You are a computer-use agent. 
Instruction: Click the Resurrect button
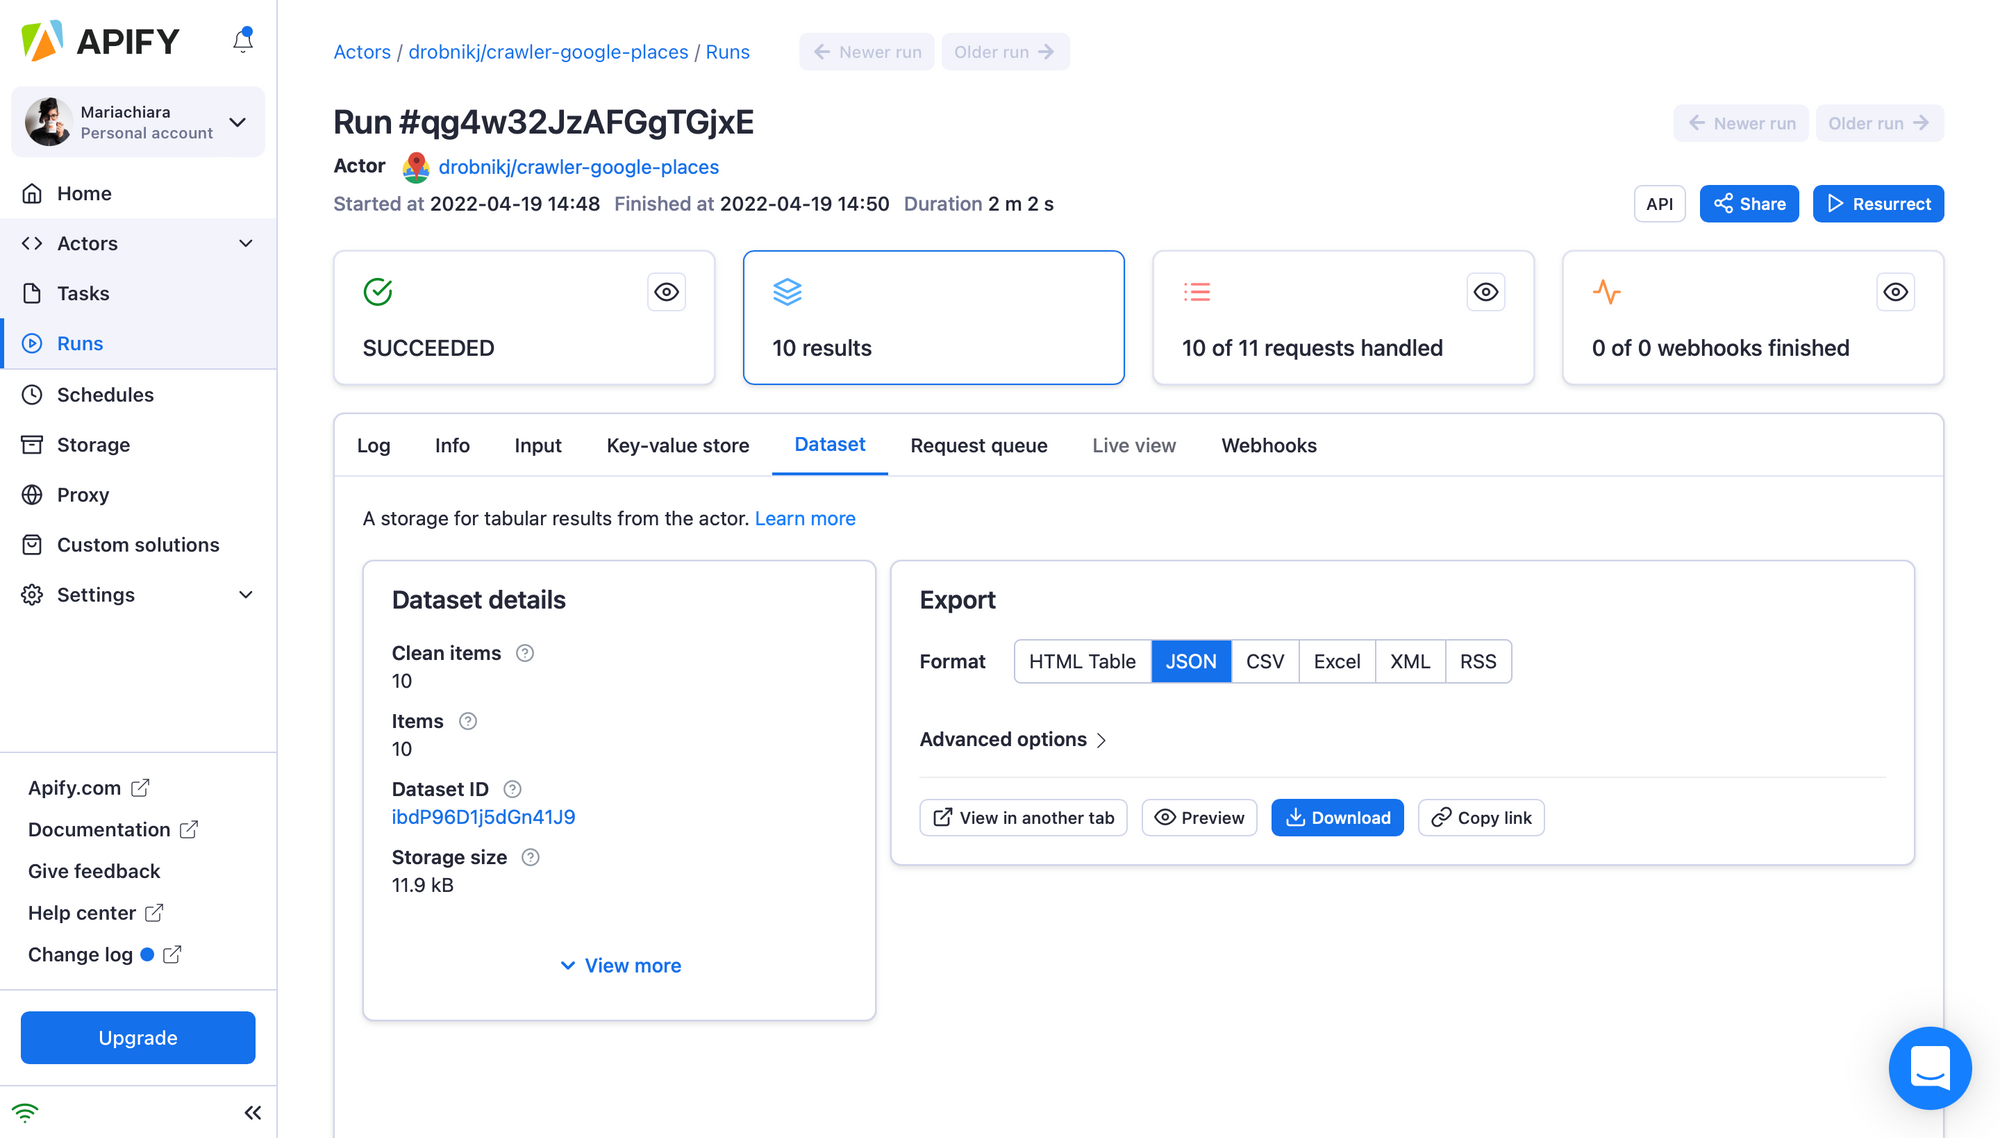click(1878, 204)
